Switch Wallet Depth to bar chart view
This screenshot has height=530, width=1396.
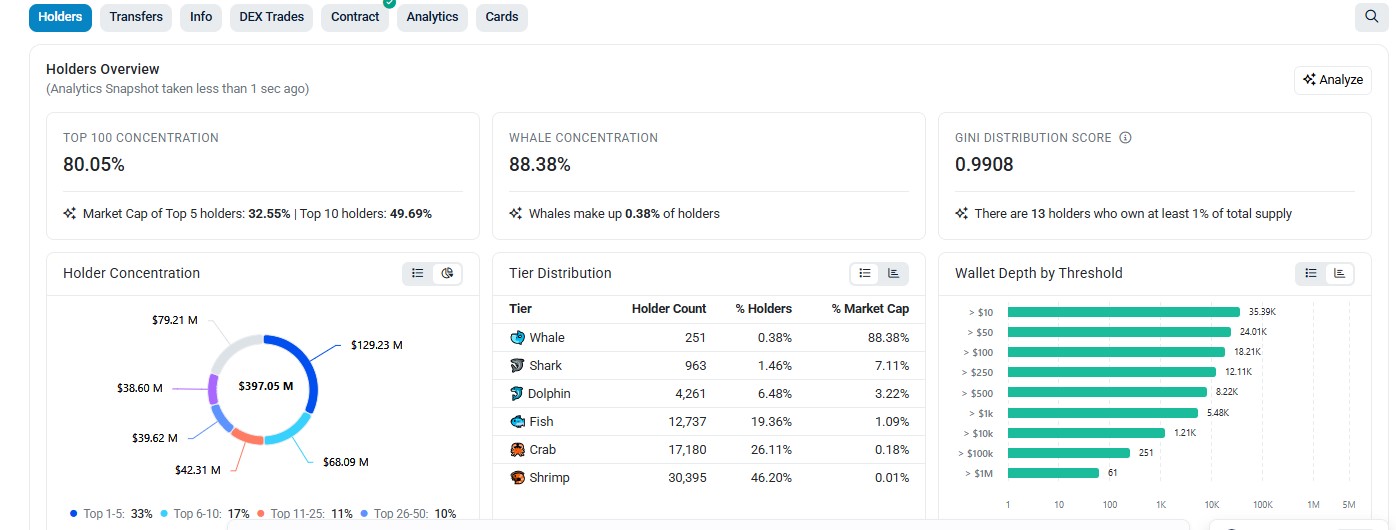click(1339, 273)
